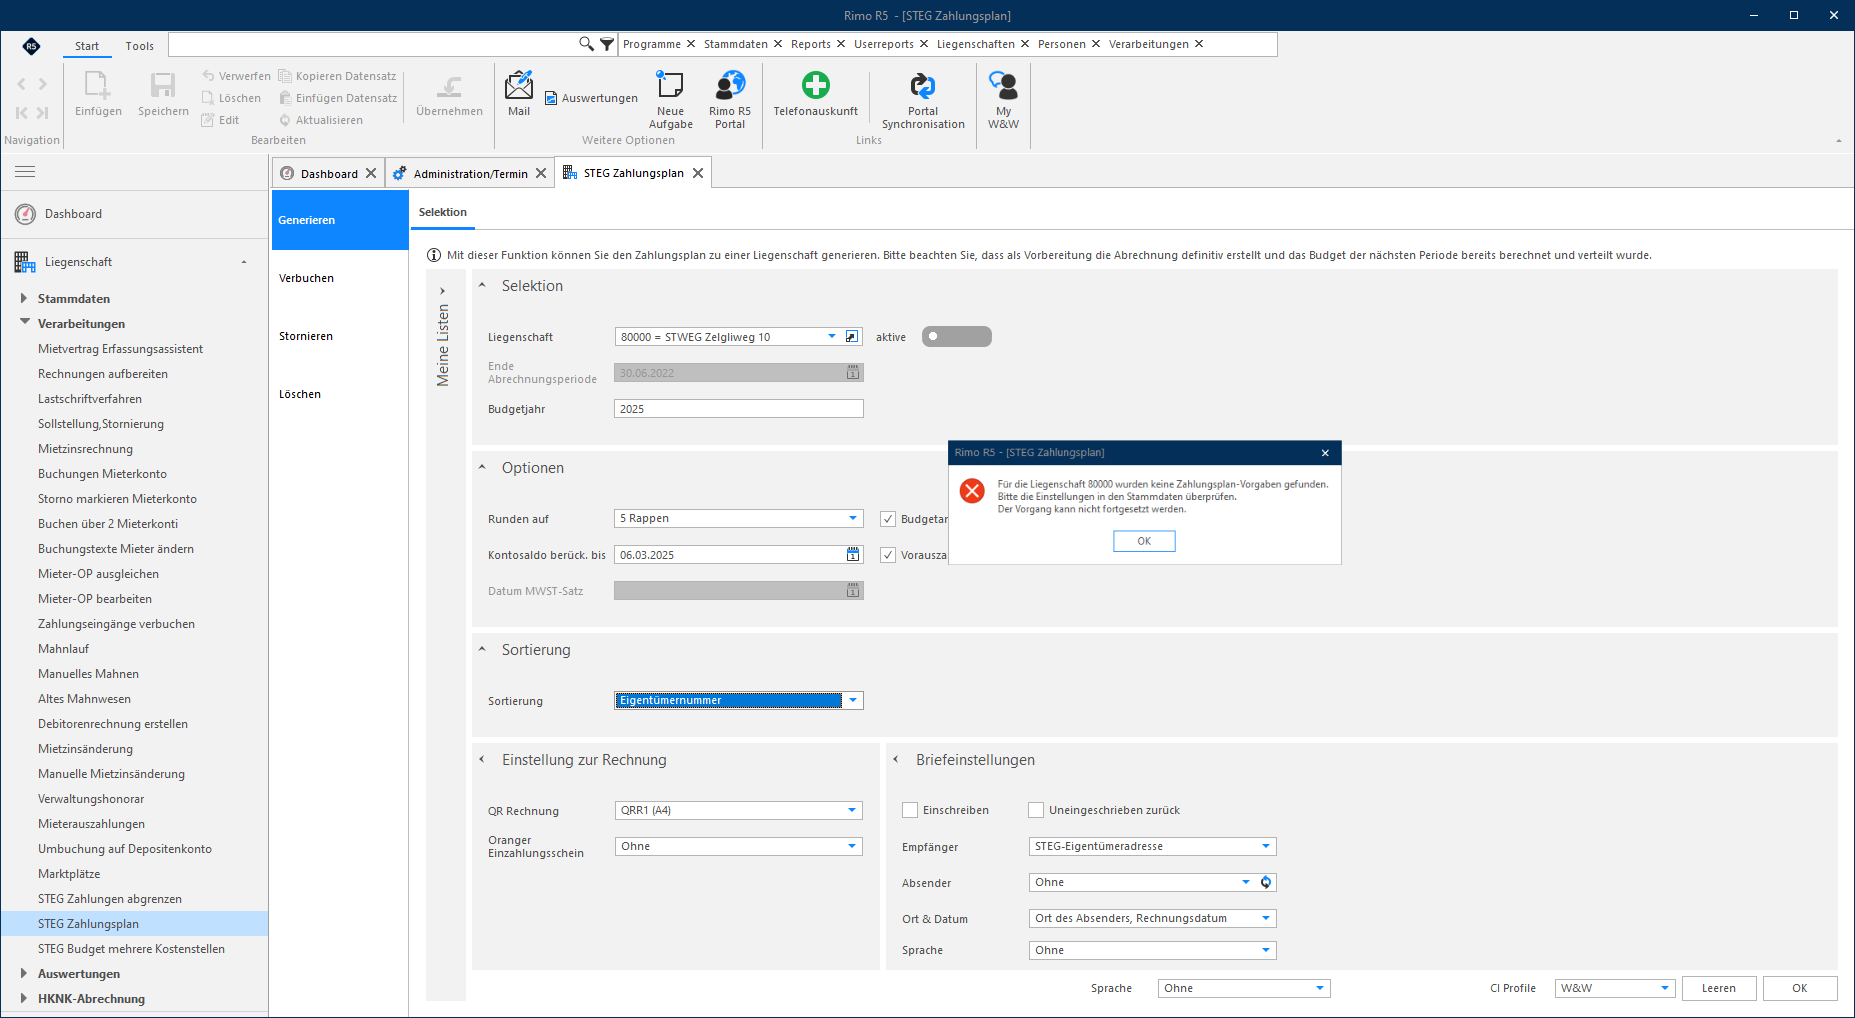Open Dashboard from the sidebar

73,214
